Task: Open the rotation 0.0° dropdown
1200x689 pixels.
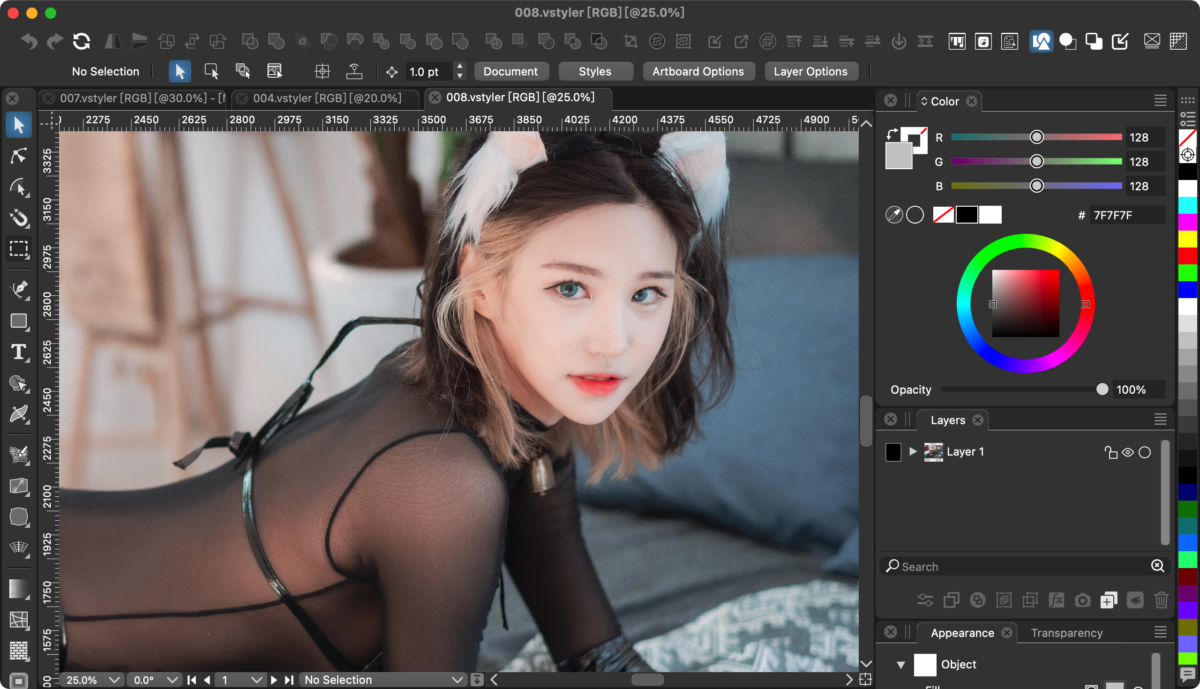Action: (x=153, y=680)
